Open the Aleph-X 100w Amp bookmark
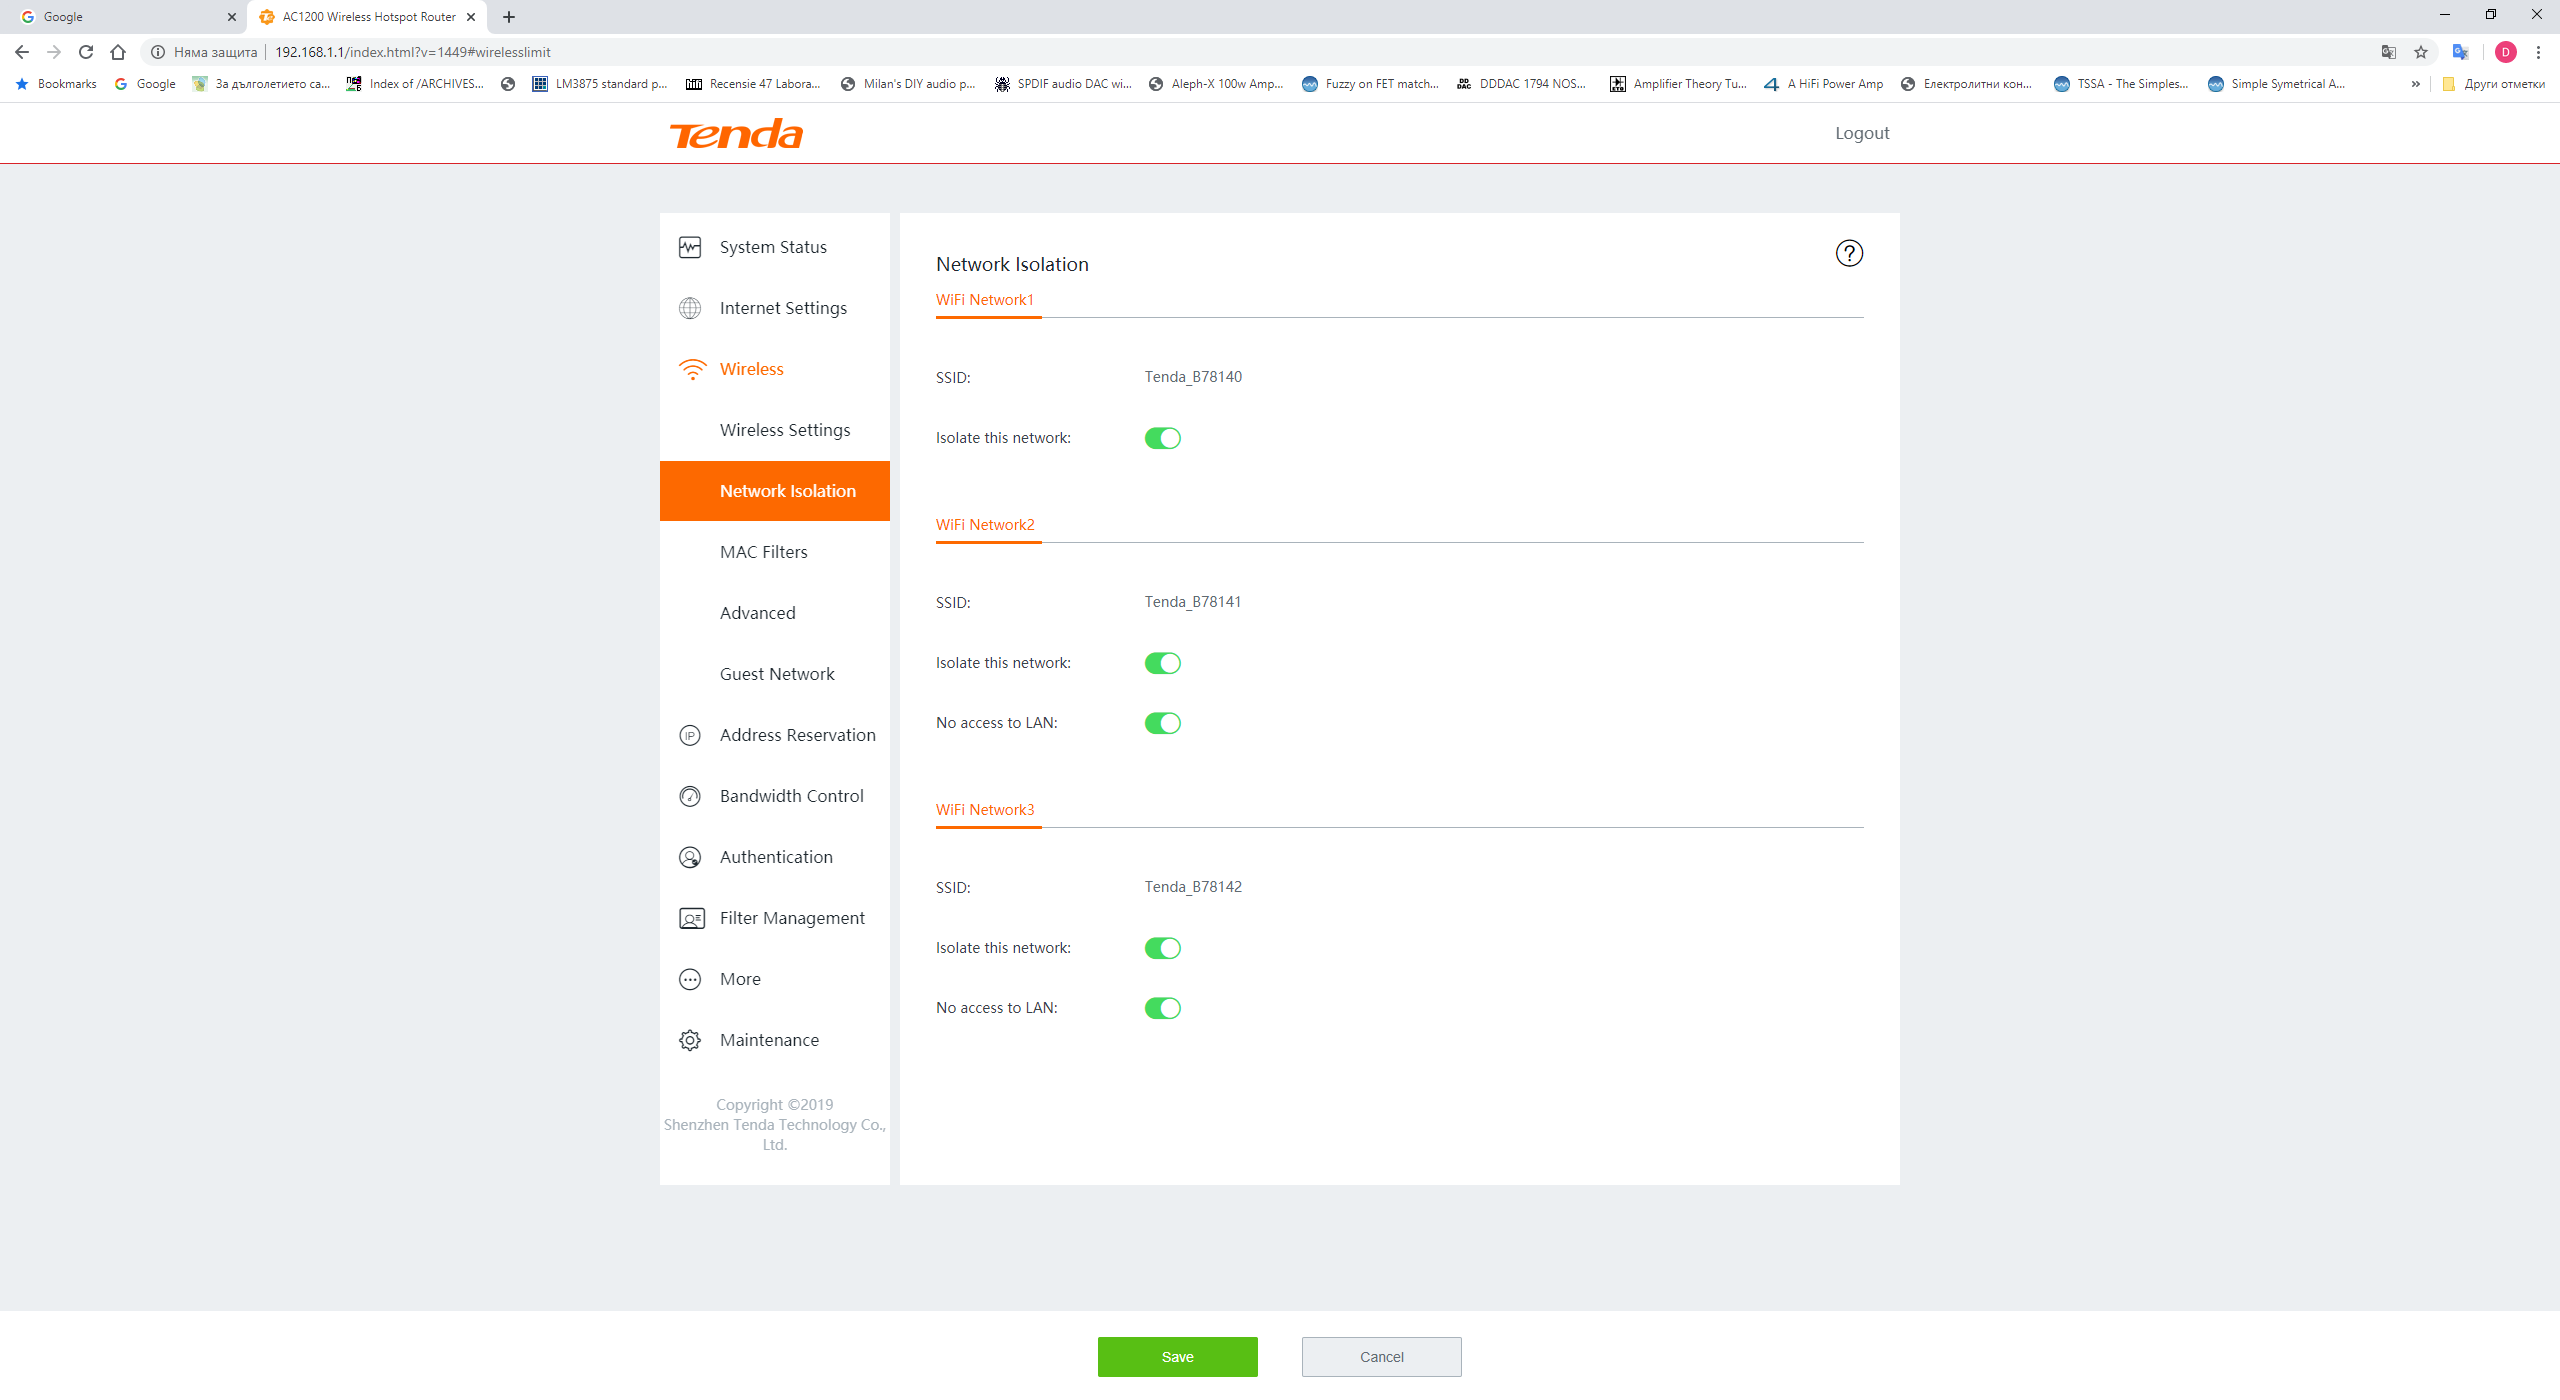The width and height of the screenshot is (2560, 1400). coord(1216,84)
